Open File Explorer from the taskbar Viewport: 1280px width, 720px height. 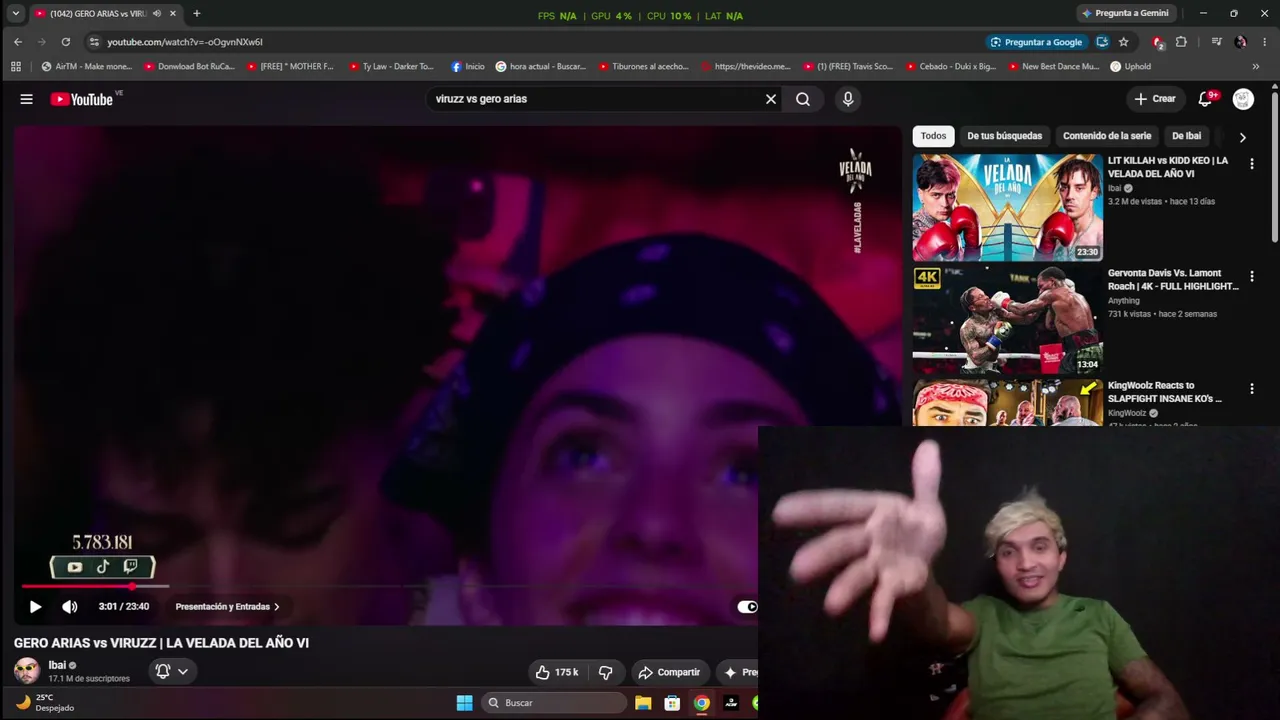point(643,703)
